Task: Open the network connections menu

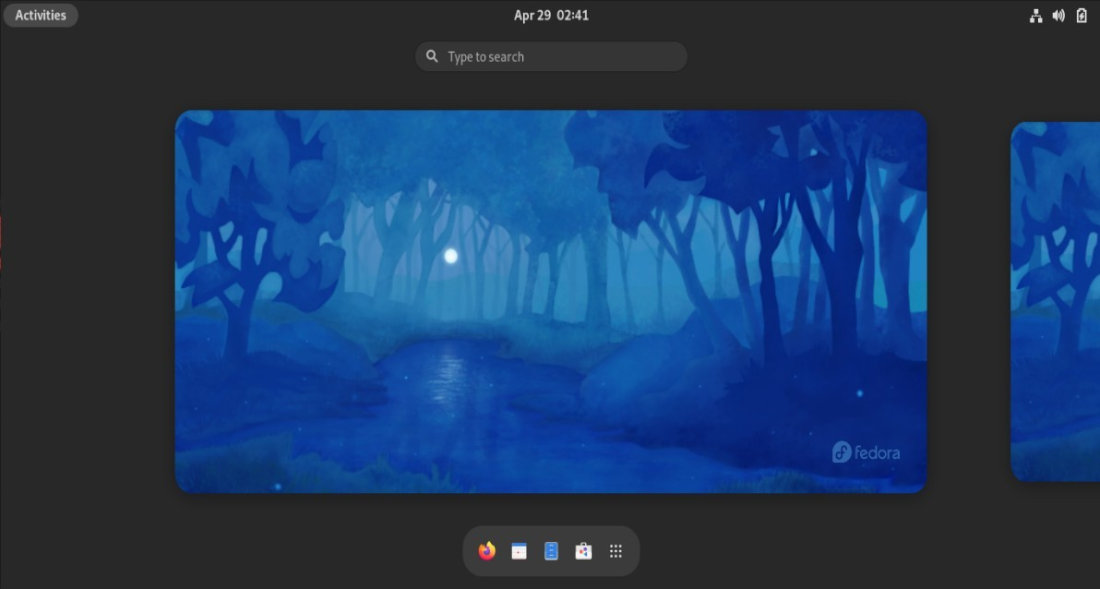Action: (1036, 14)
